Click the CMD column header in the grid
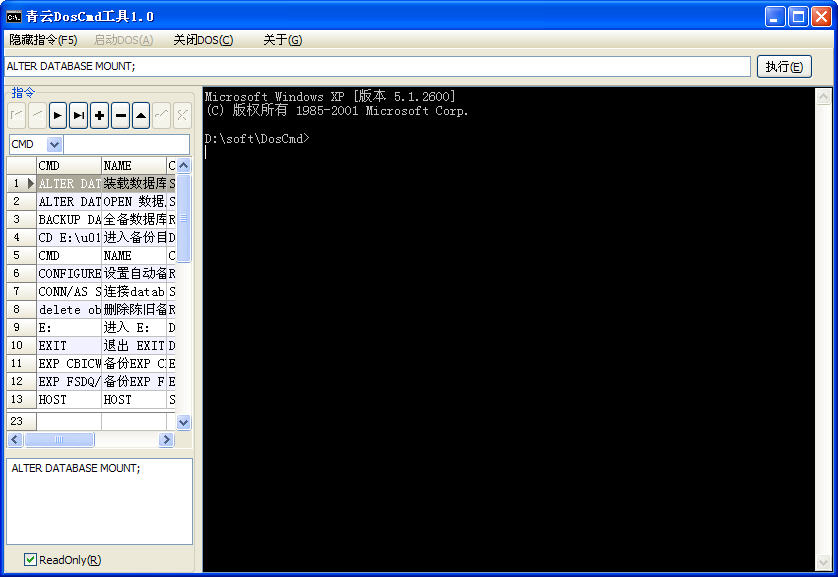Viewport: 838px width, 577px height. tap(69, 166)
